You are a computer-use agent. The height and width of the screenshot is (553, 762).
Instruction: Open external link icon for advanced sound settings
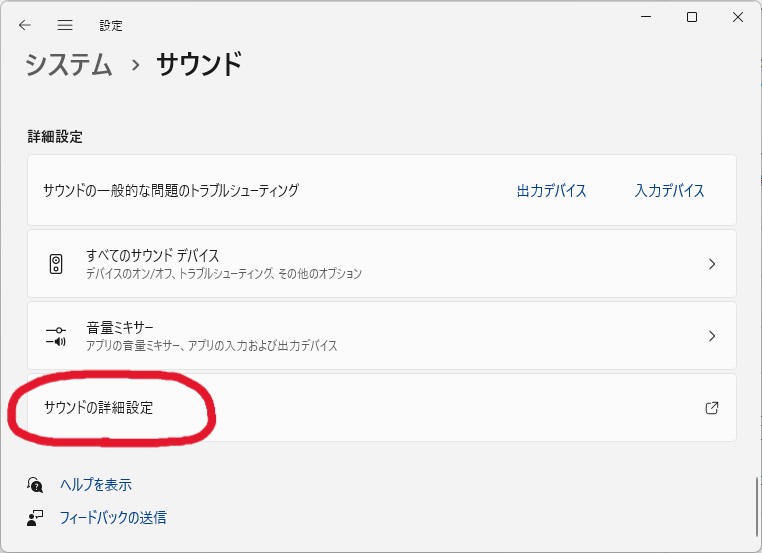711,408
